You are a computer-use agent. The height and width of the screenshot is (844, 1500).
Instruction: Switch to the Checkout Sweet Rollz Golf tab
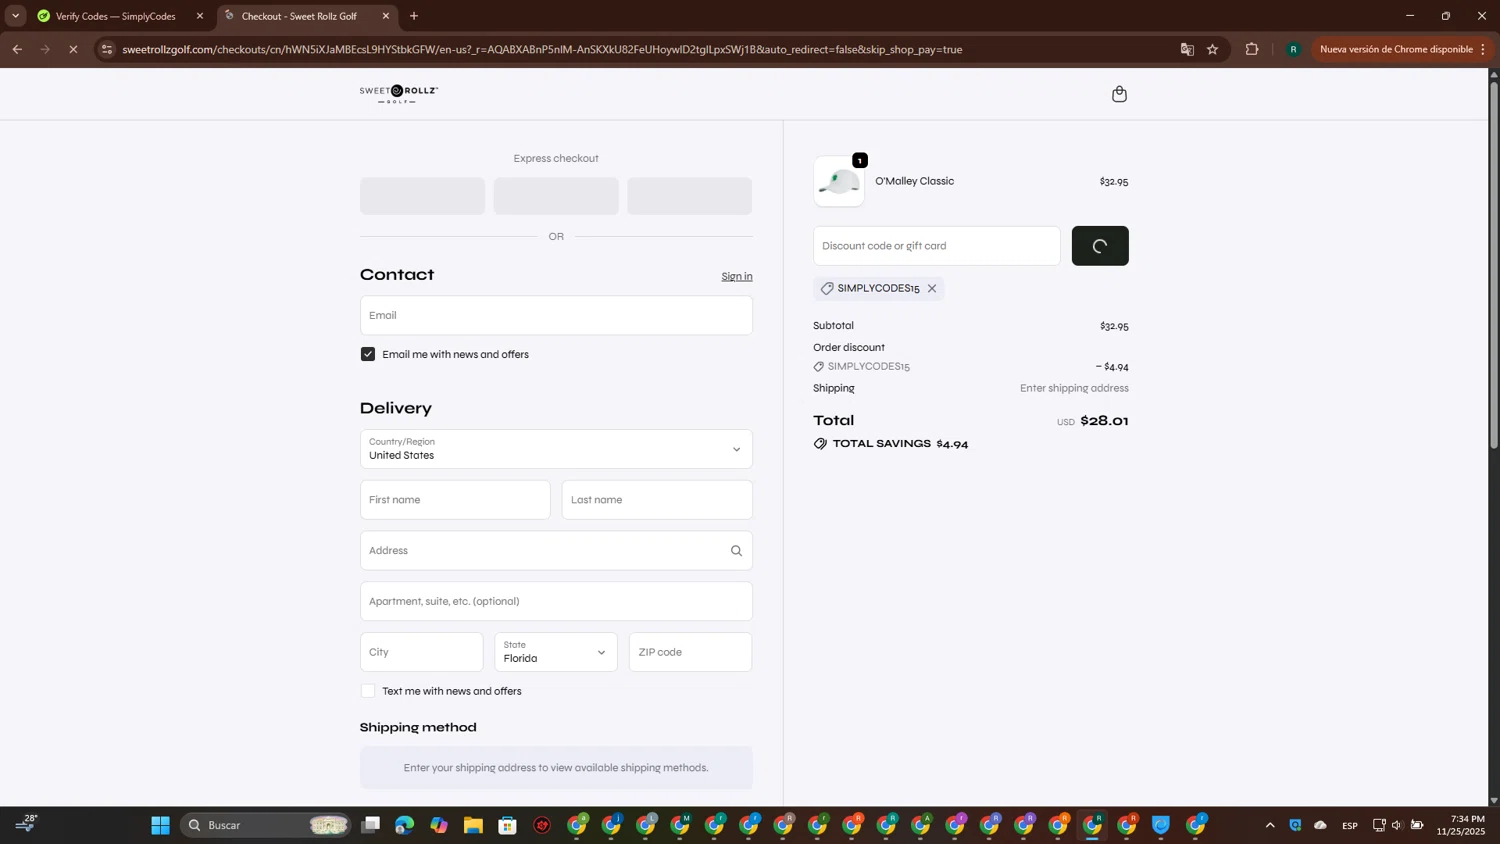coord(300,16)
